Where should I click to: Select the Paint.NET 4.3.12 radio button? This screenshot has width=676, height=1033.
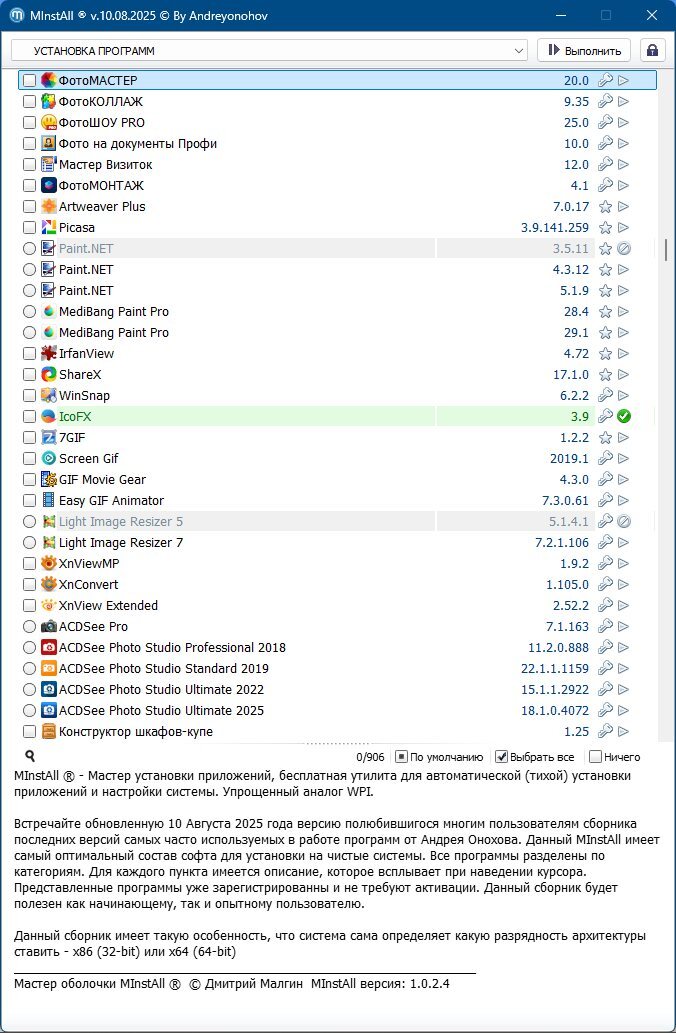point(30,269)
